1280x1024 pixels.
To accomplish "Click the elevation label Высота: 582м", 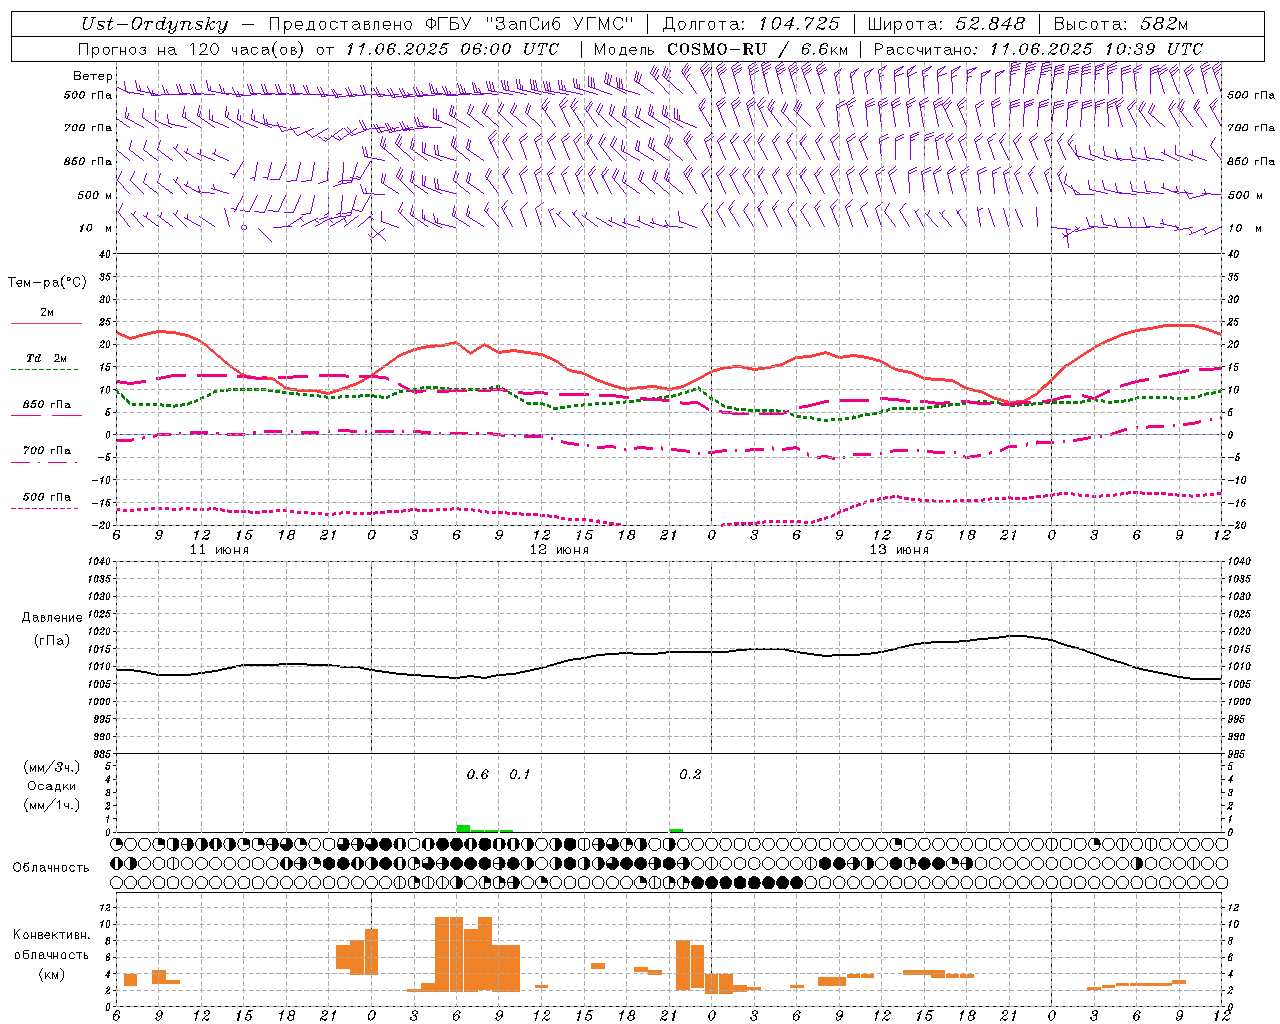I will tap(1121, 24).
